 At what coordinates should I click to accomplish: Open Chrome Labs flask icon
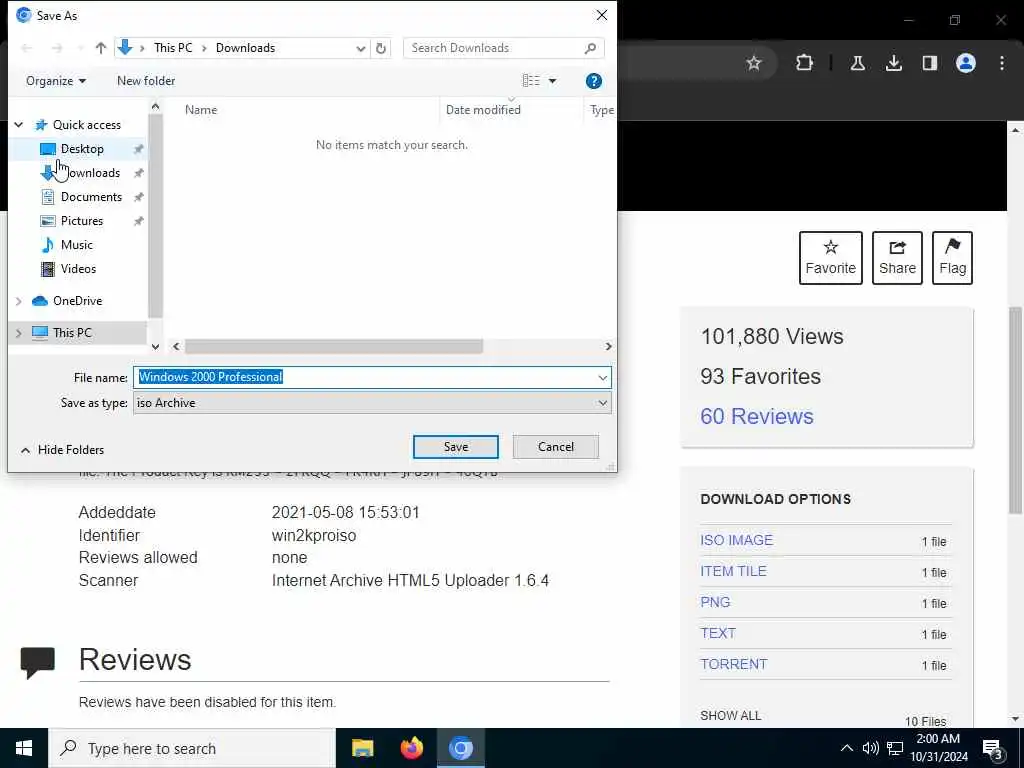pos(858,63)
